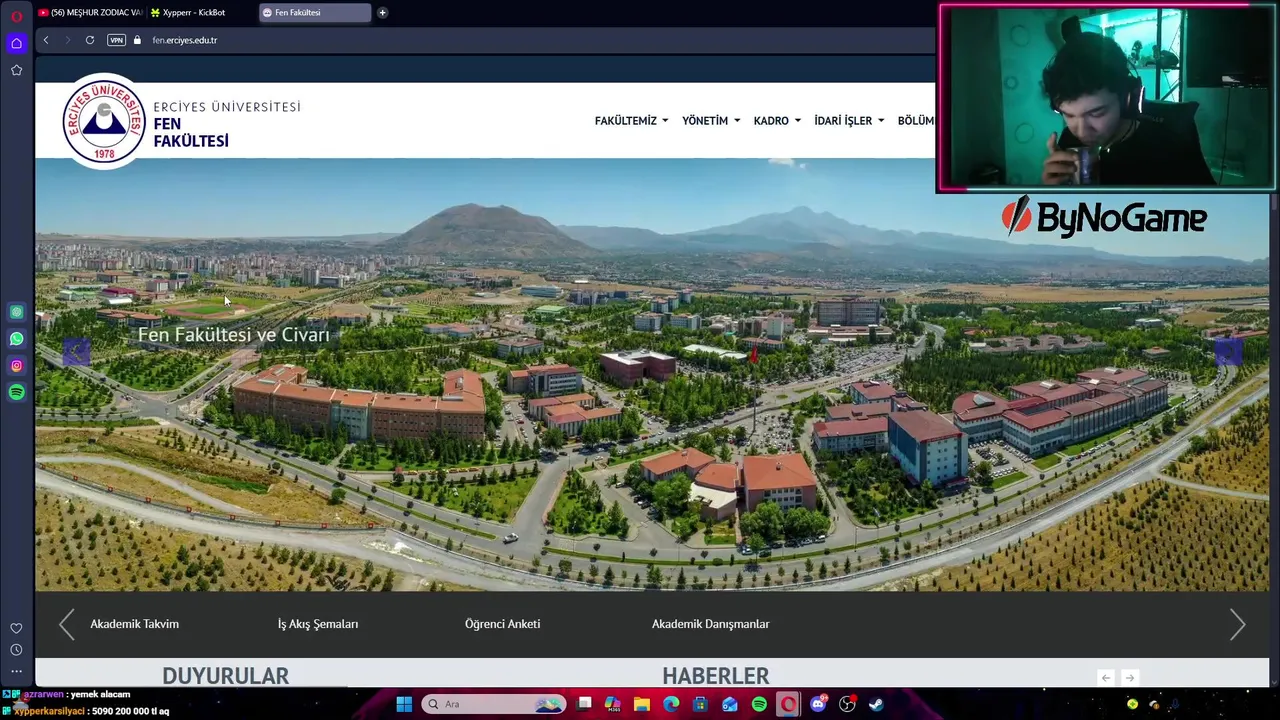Launch Steam from the taskbar

click(x=876, y=704)
